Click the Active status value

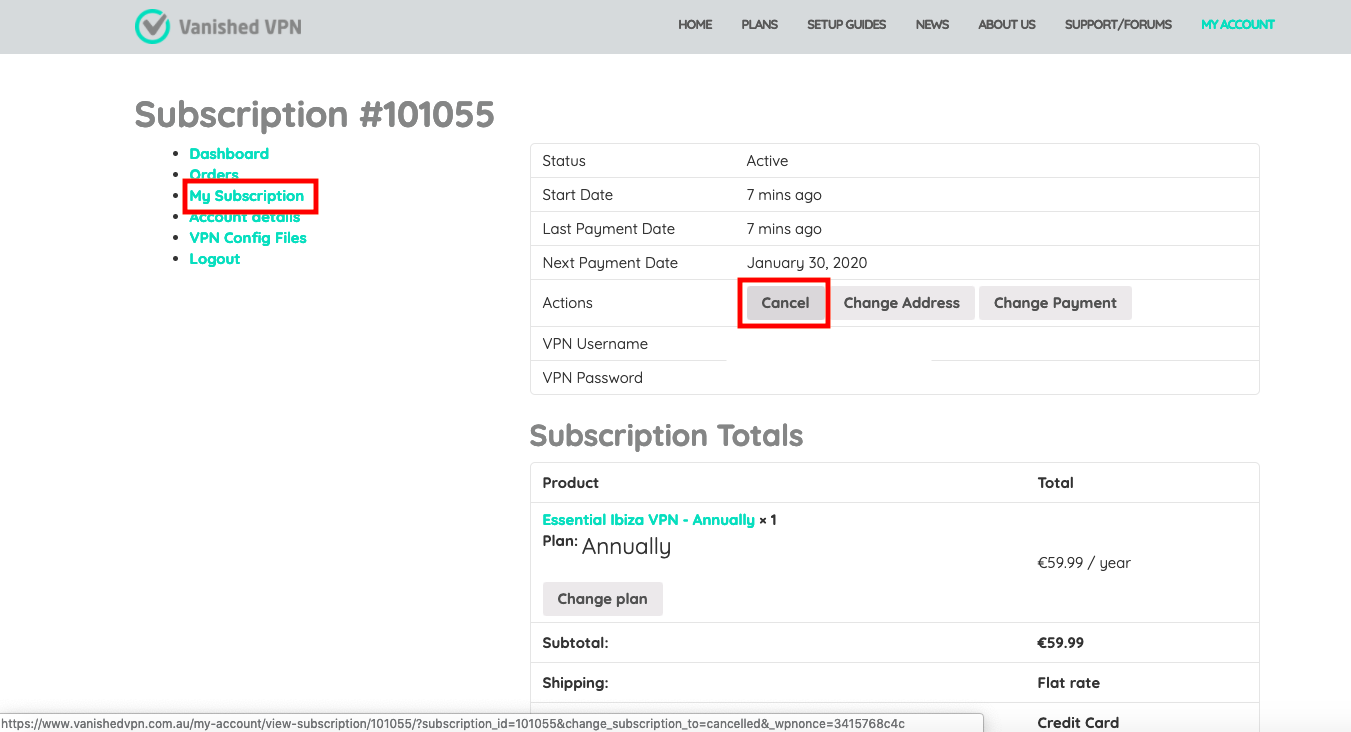pyautogui.click(x=767, y=161)
